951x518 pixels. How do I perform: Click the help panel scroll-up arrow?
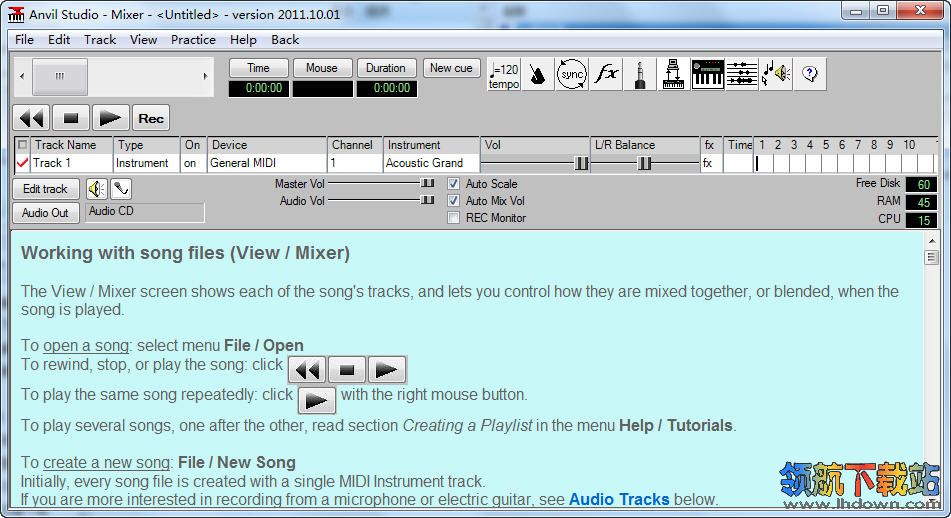click(932, 241)
